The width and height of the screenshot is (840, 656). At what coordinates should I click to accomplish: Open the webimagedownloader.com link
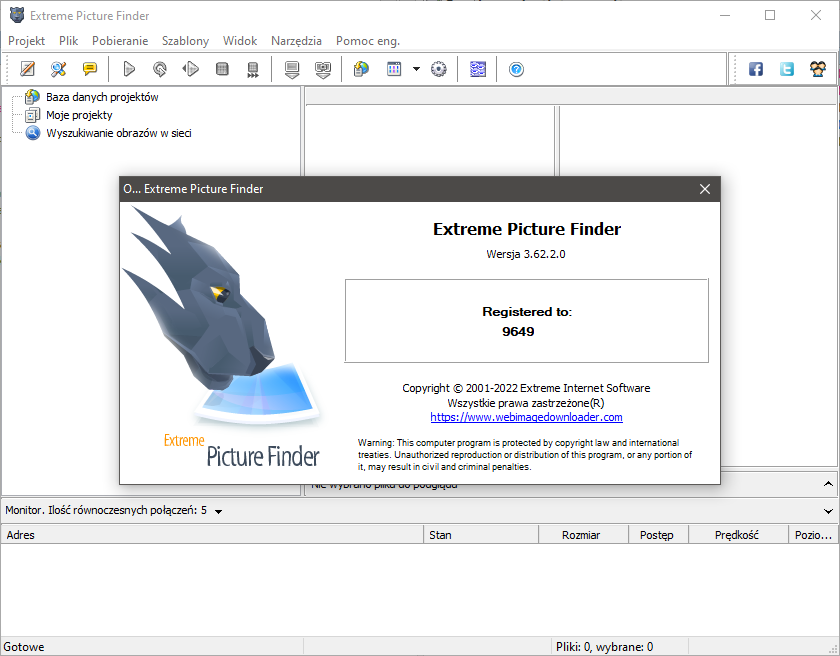pos(527,417)
